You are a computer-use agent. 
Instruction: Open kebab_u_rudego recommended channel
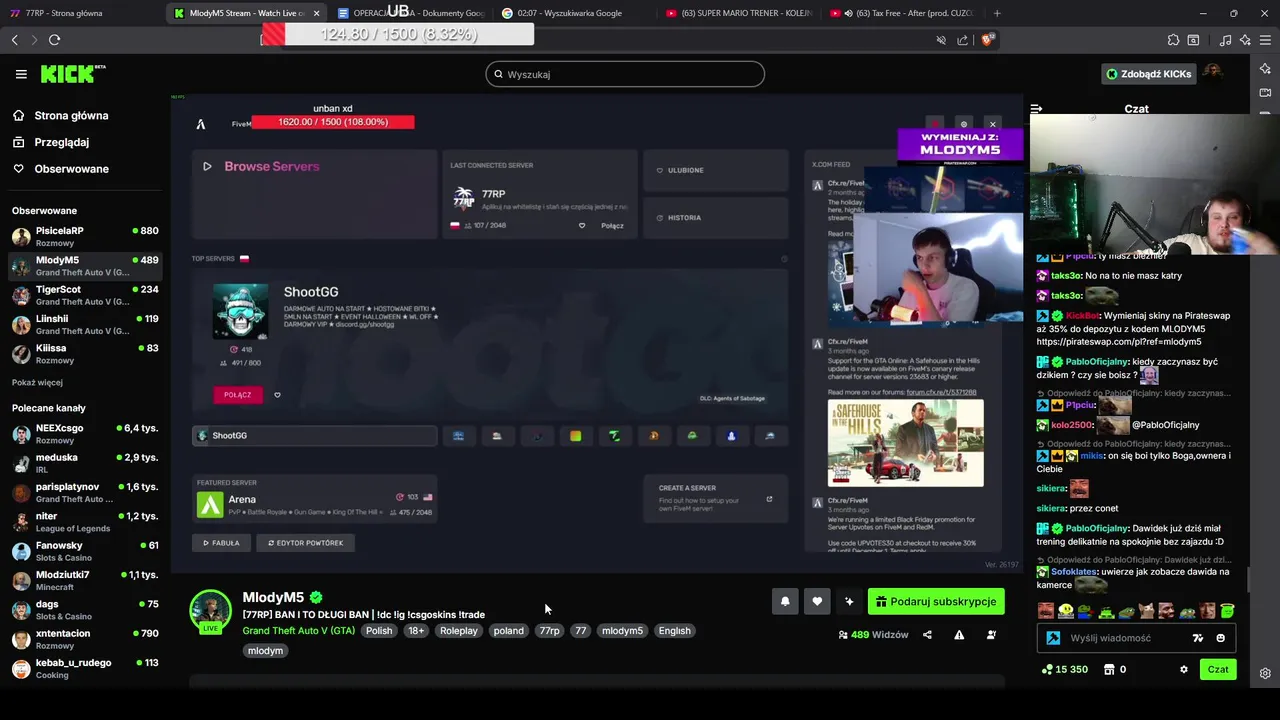coord(85,668)
